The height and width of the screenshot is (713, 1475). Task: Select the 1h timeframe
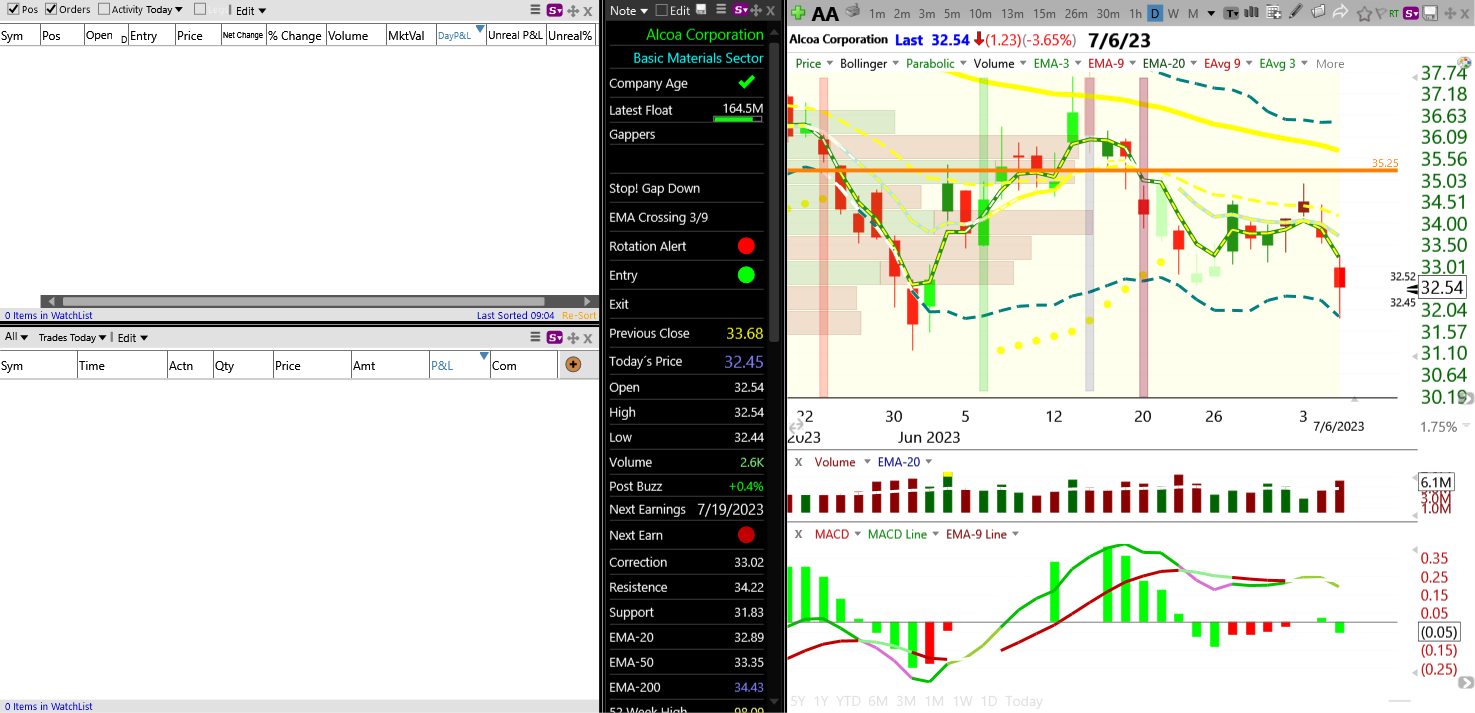(1135, 13)
